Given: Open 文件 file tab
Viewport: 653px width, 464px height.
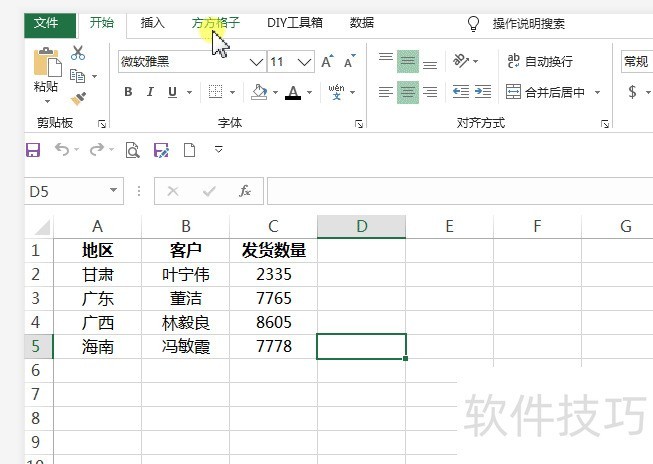Looking at the screenshot, I should 50,24.
